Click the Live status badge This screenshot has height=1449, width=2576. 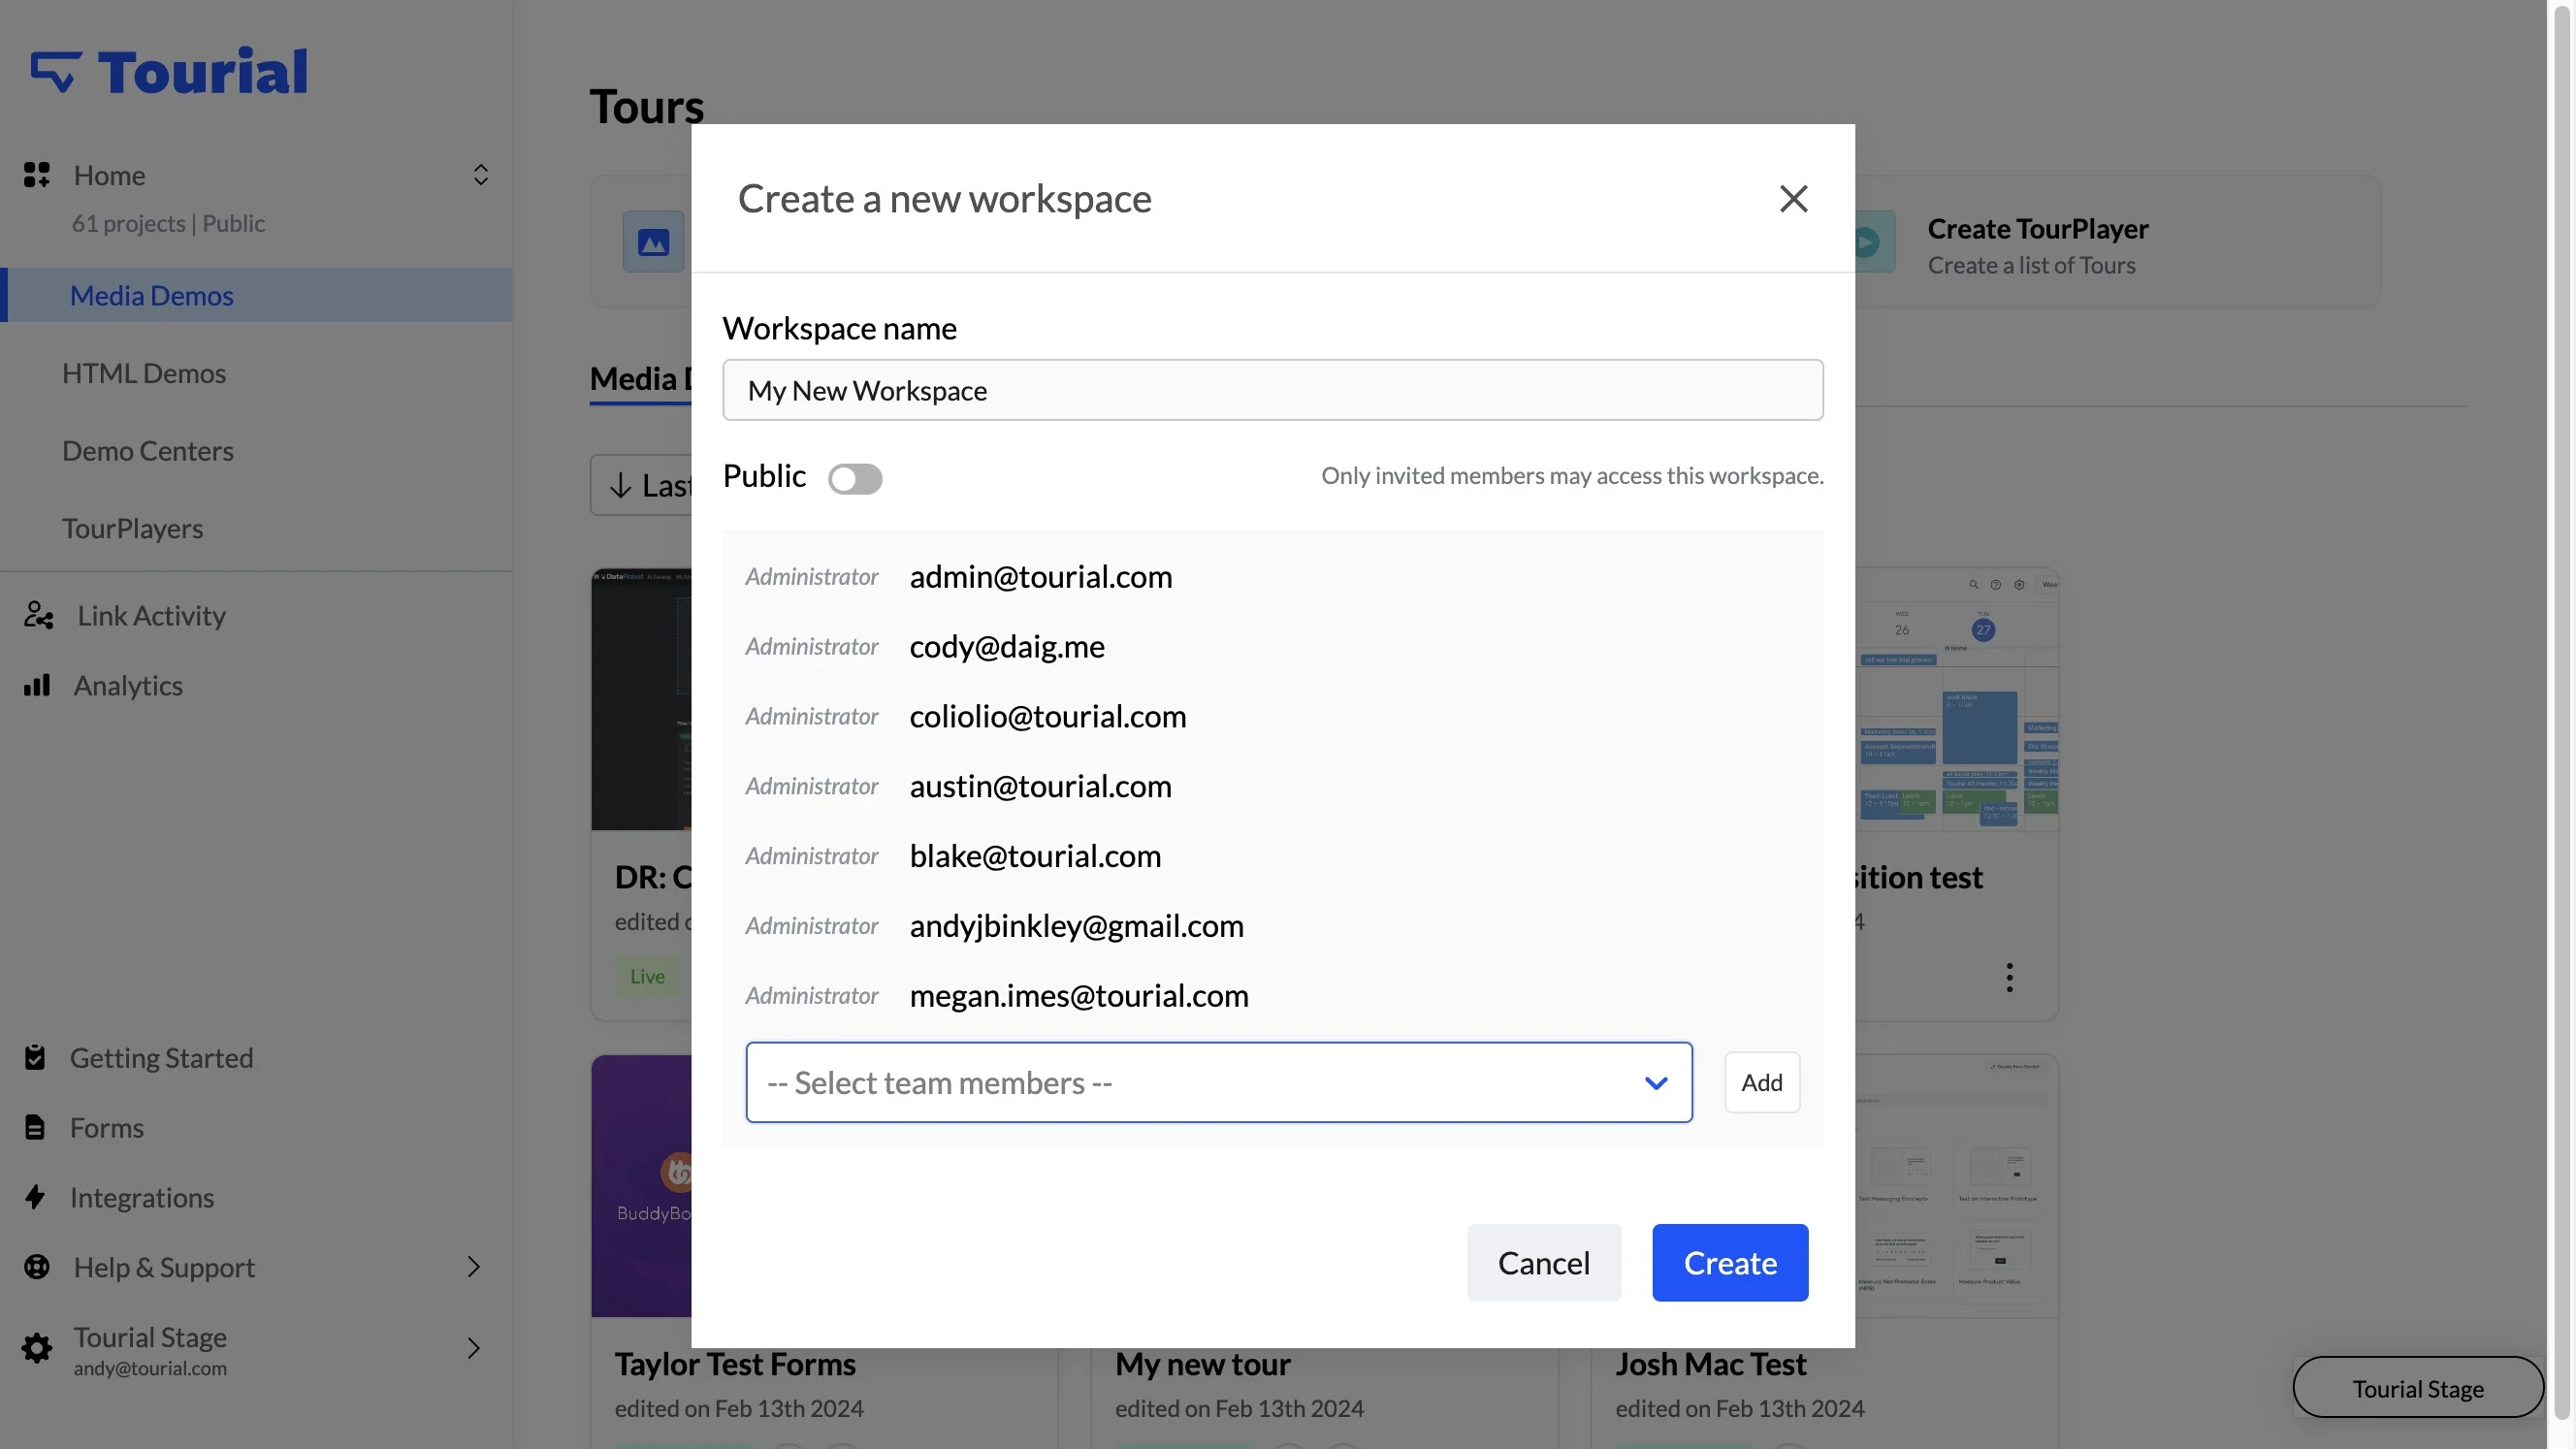pos(647,976)
